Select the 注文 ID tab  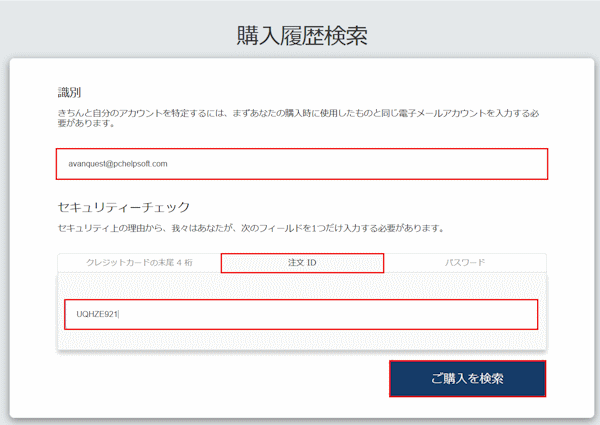(x=302, y=262)
